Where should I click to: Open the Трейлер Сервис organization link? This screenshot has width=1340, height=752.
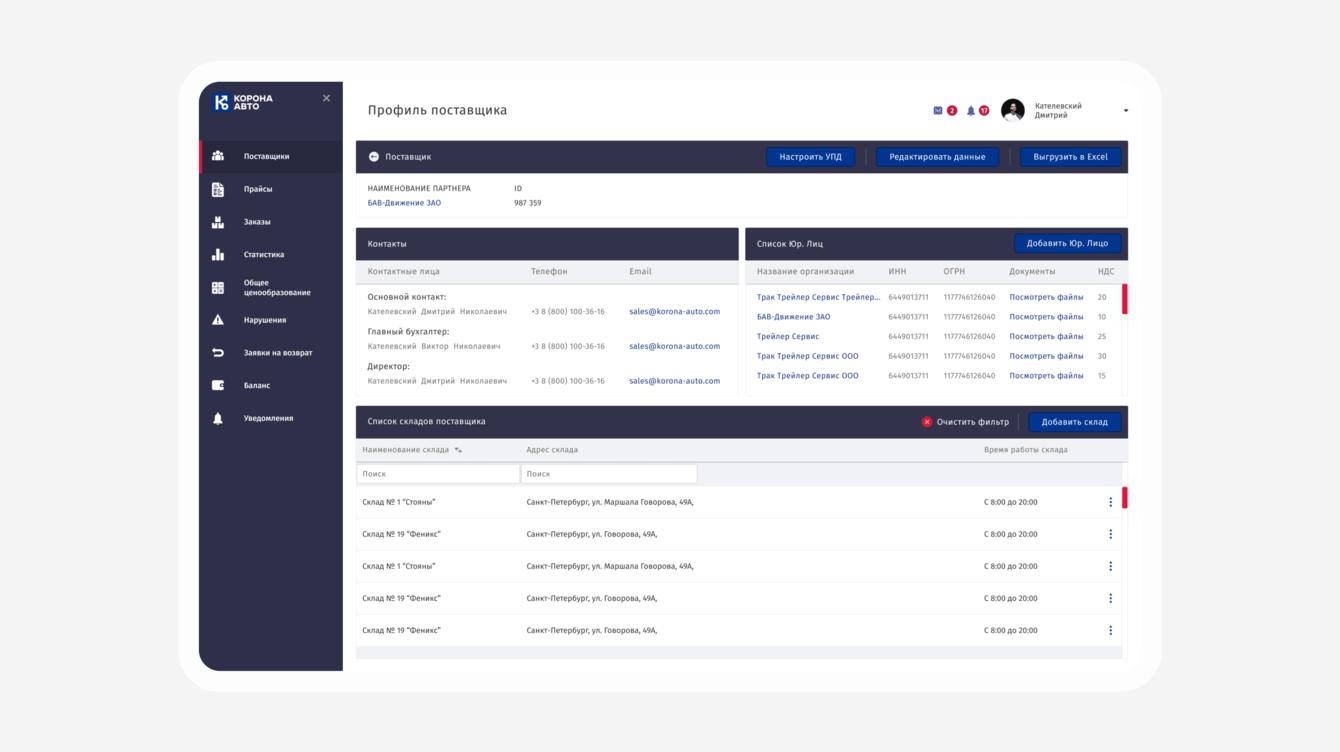pos(788,337)
